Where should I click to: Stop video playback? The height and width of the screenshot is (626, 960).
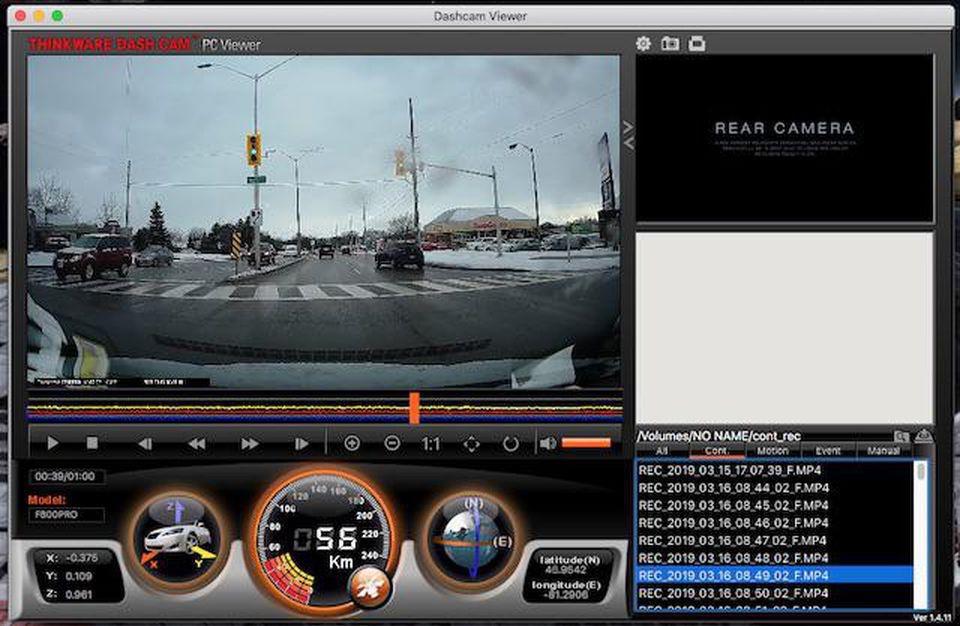coord(92,443)
